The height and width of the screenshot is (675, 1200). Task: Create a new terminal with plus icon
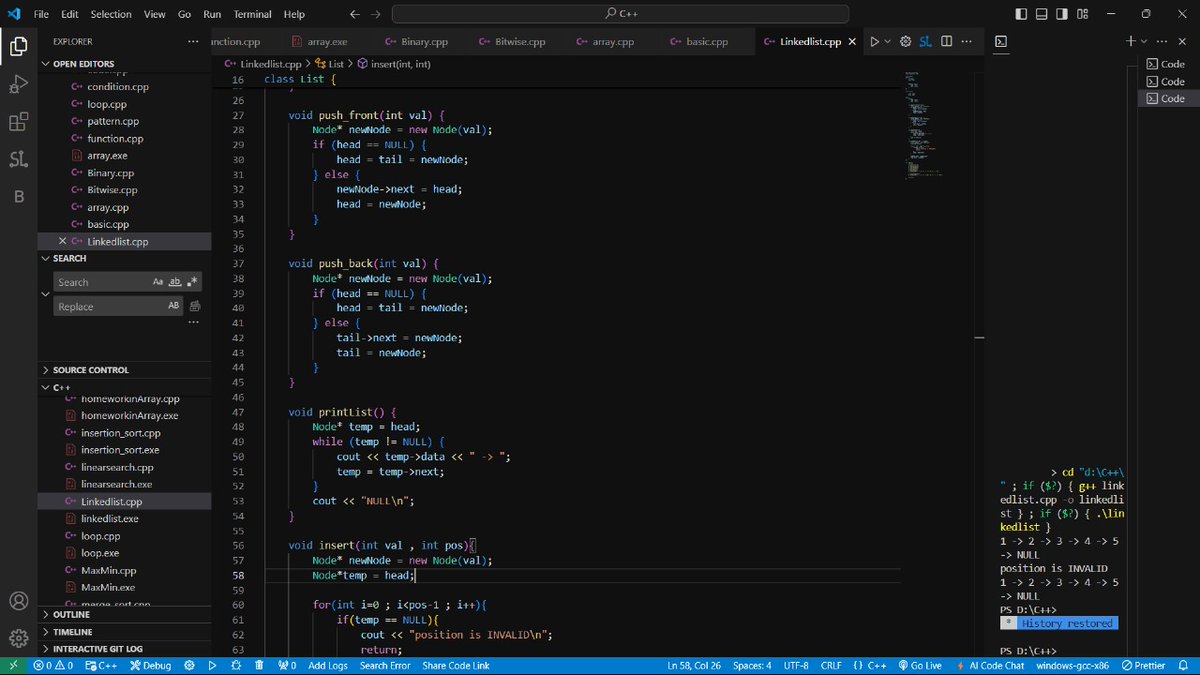click(1131, 42)
